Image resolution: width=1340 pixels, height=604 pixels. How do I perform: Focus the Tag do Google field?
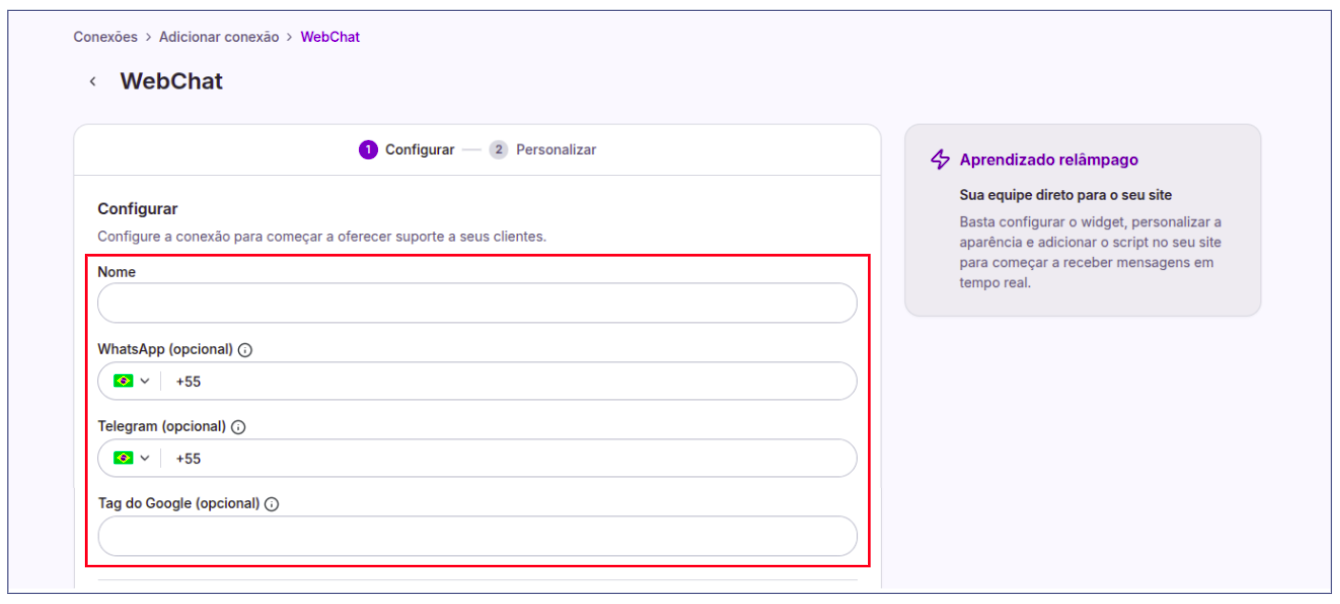(x=477, y=536)
